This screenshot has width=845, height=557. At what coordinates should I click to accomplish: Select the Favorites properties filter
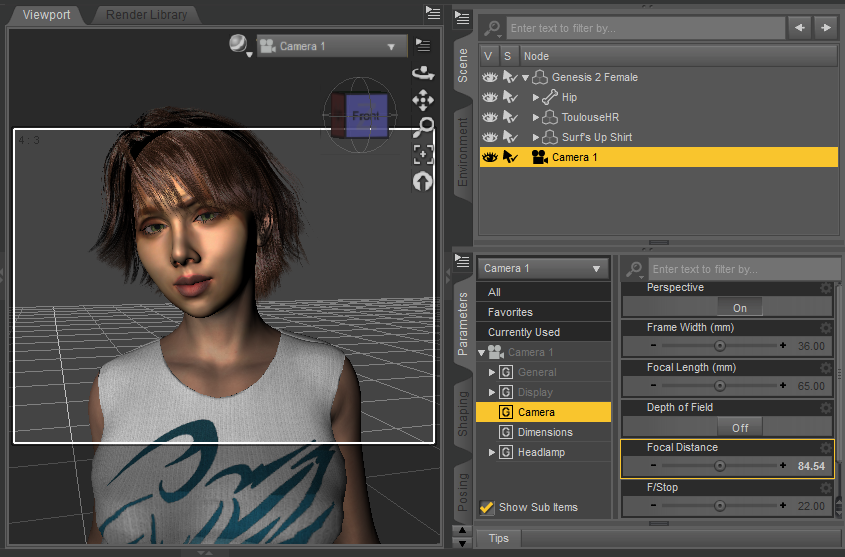click(544, 312)
